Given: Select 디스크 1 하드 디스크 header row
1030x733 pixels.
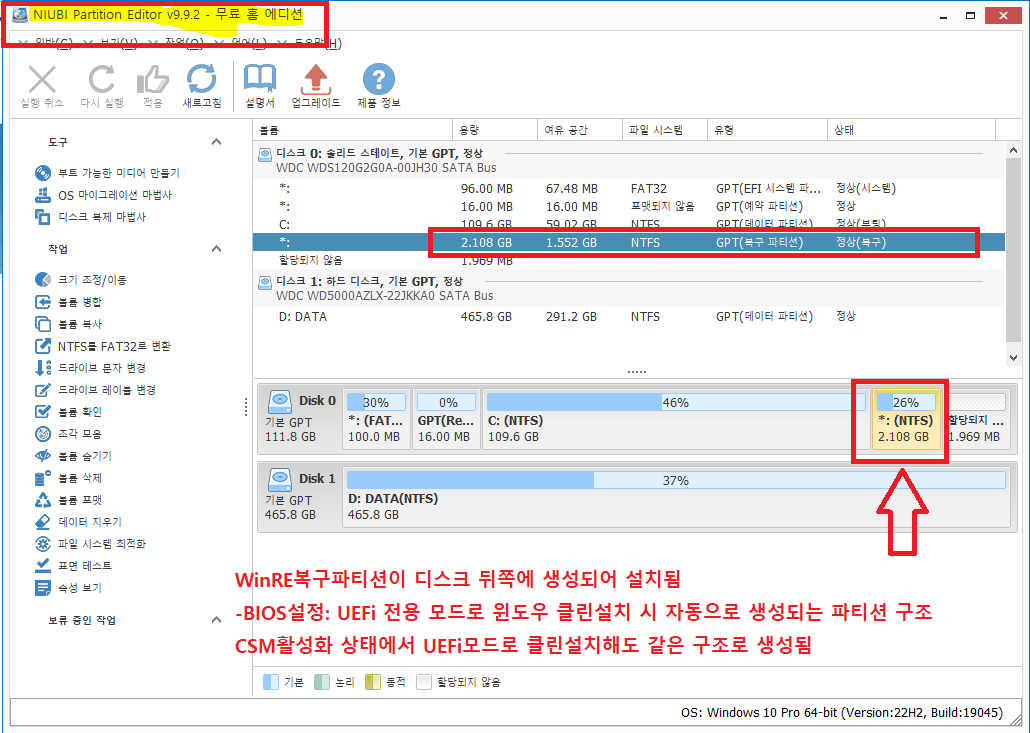Looking at the screenshot, I should coord(629,288).
